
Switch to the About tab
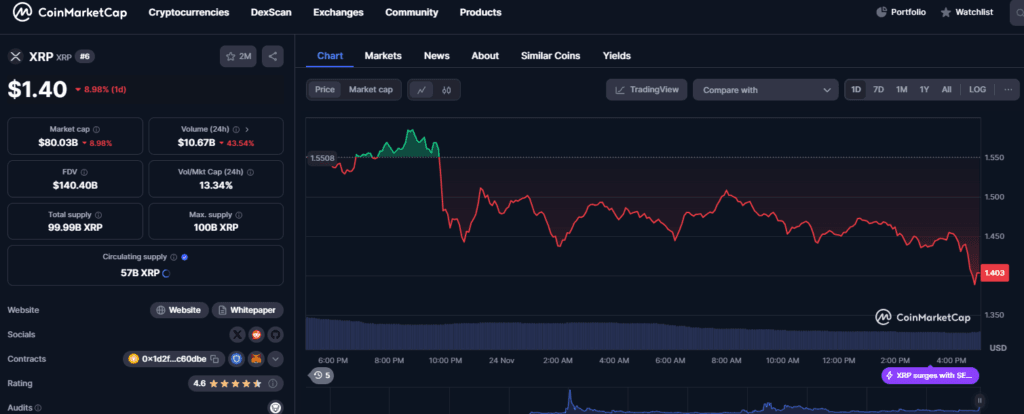485,56
